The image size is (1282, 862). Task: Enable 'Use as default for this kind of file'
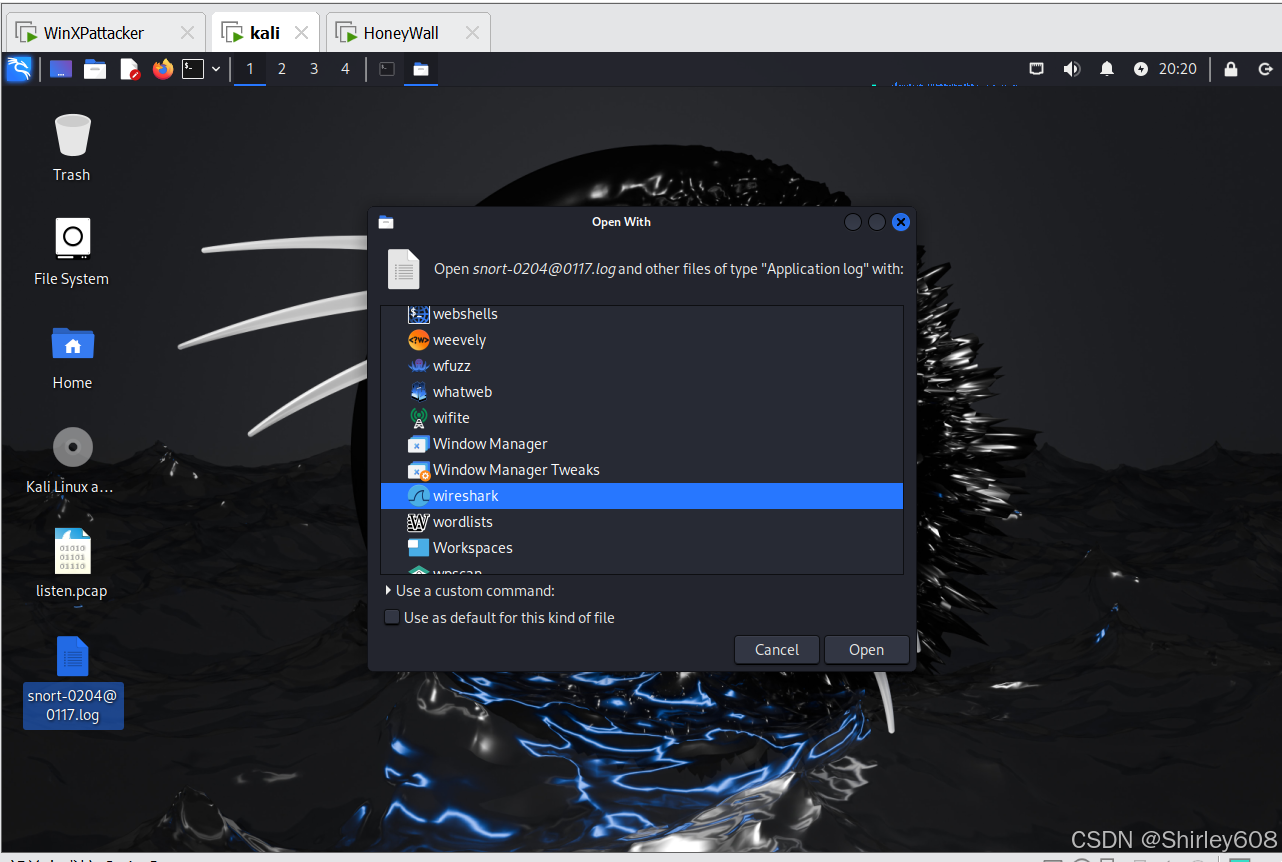click(x=392, y=618)
